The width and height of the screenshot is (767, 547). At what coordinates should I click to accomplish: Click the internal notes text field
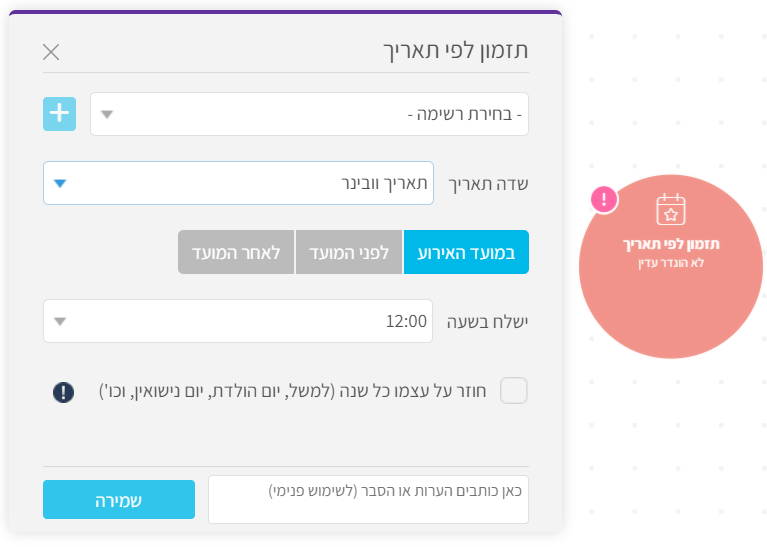(x=368, y=500)
